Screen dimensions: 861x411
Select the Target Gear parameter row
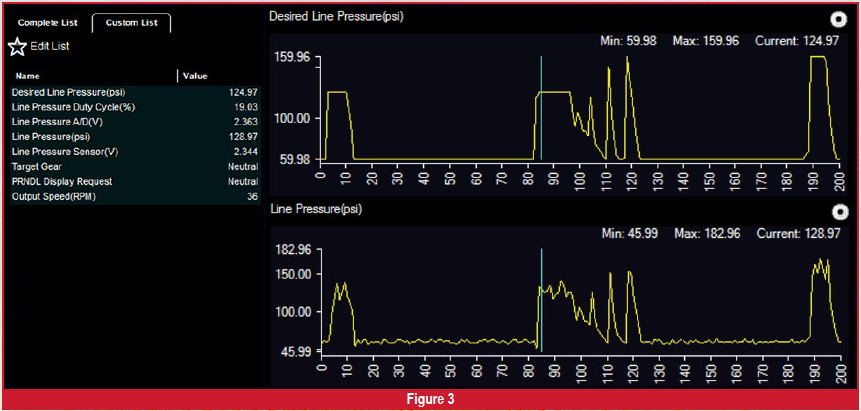[134, 167]
